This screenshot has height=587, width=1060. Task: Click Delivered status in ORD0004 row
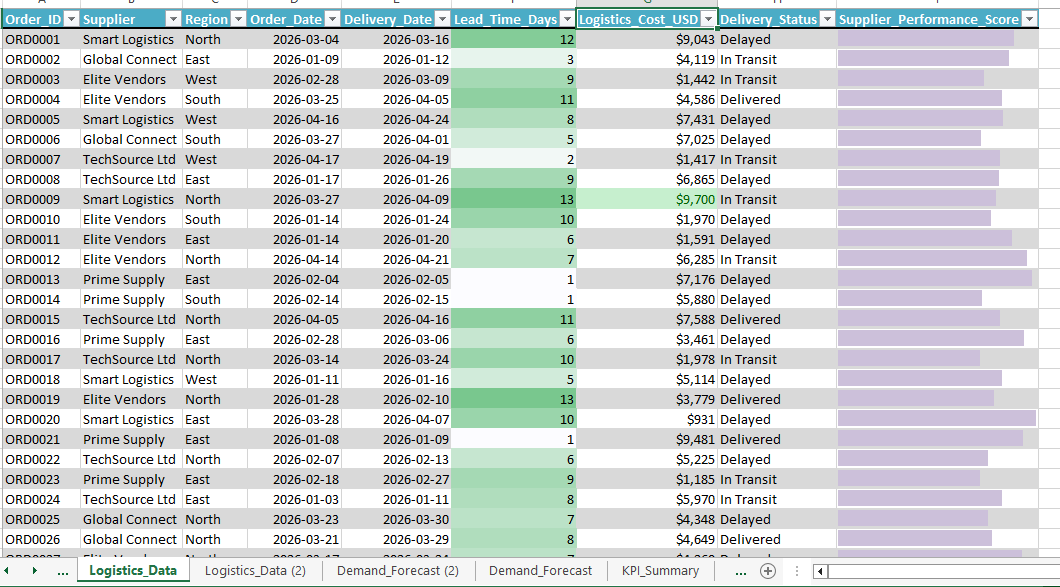click(777, 99)
